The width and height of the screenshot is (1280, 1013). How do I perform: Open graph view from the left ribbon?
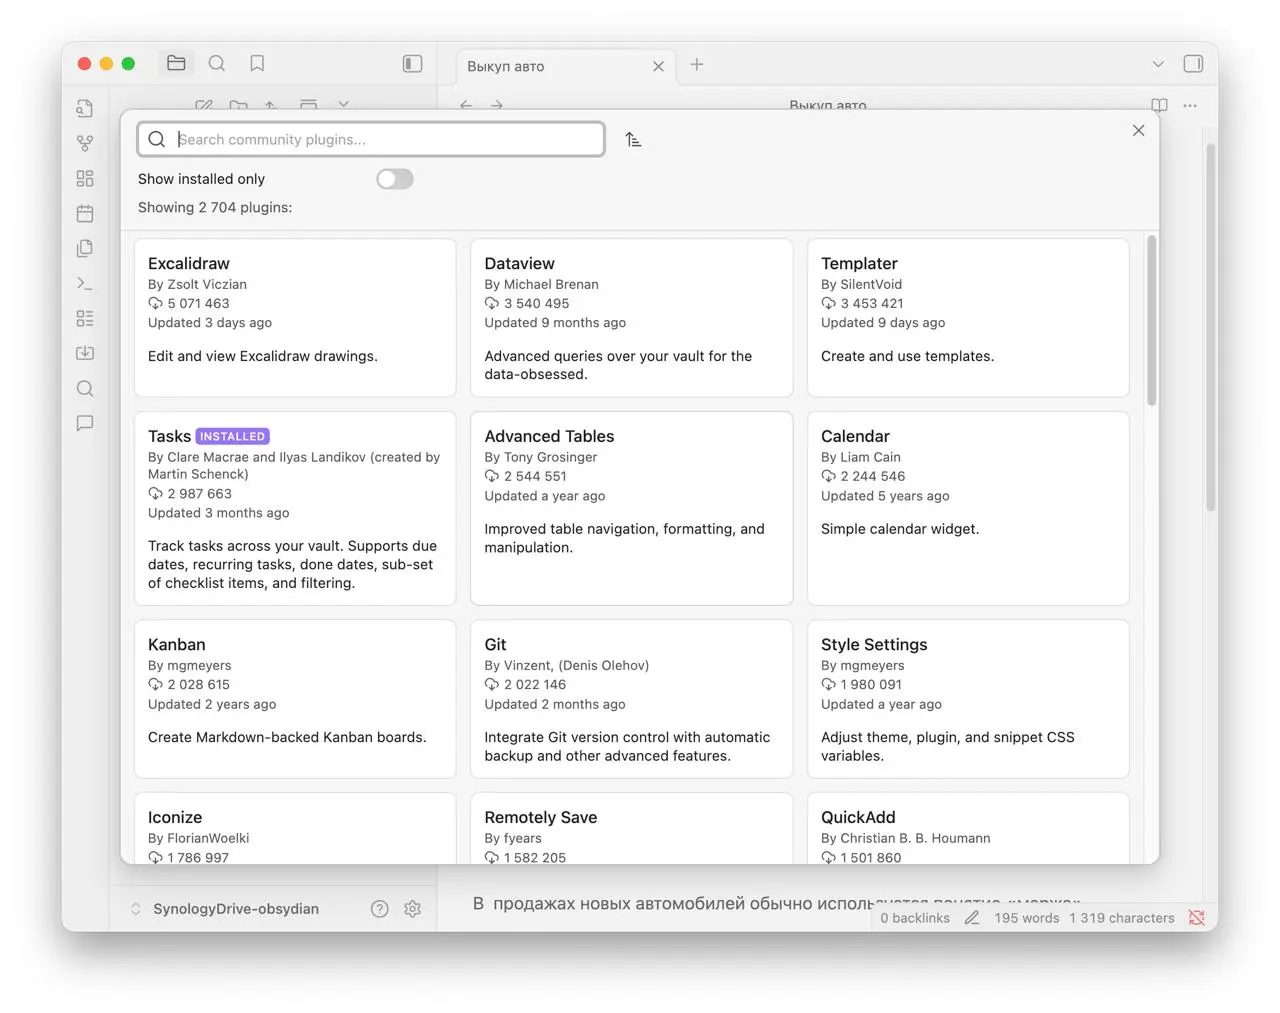pos(85,144)
